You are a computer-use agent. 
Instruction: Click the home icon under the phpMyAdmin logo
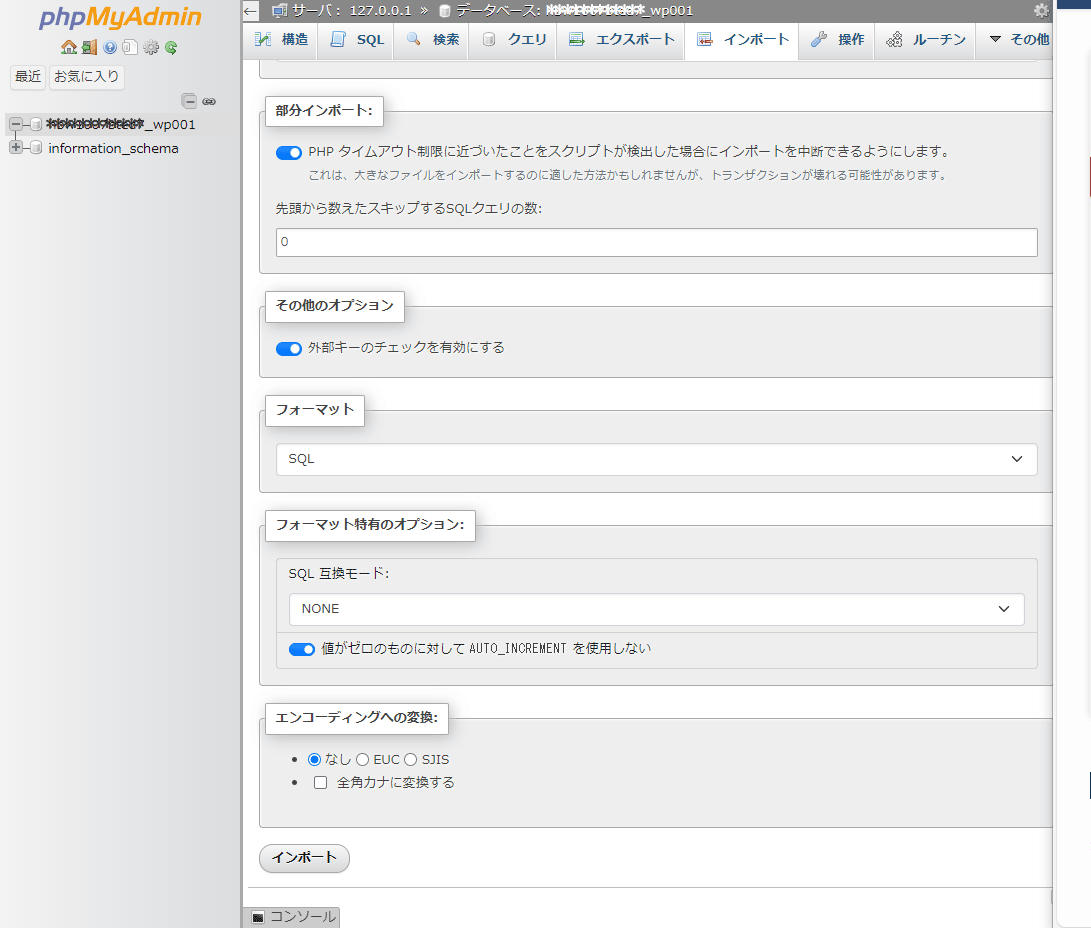[68, 47]
